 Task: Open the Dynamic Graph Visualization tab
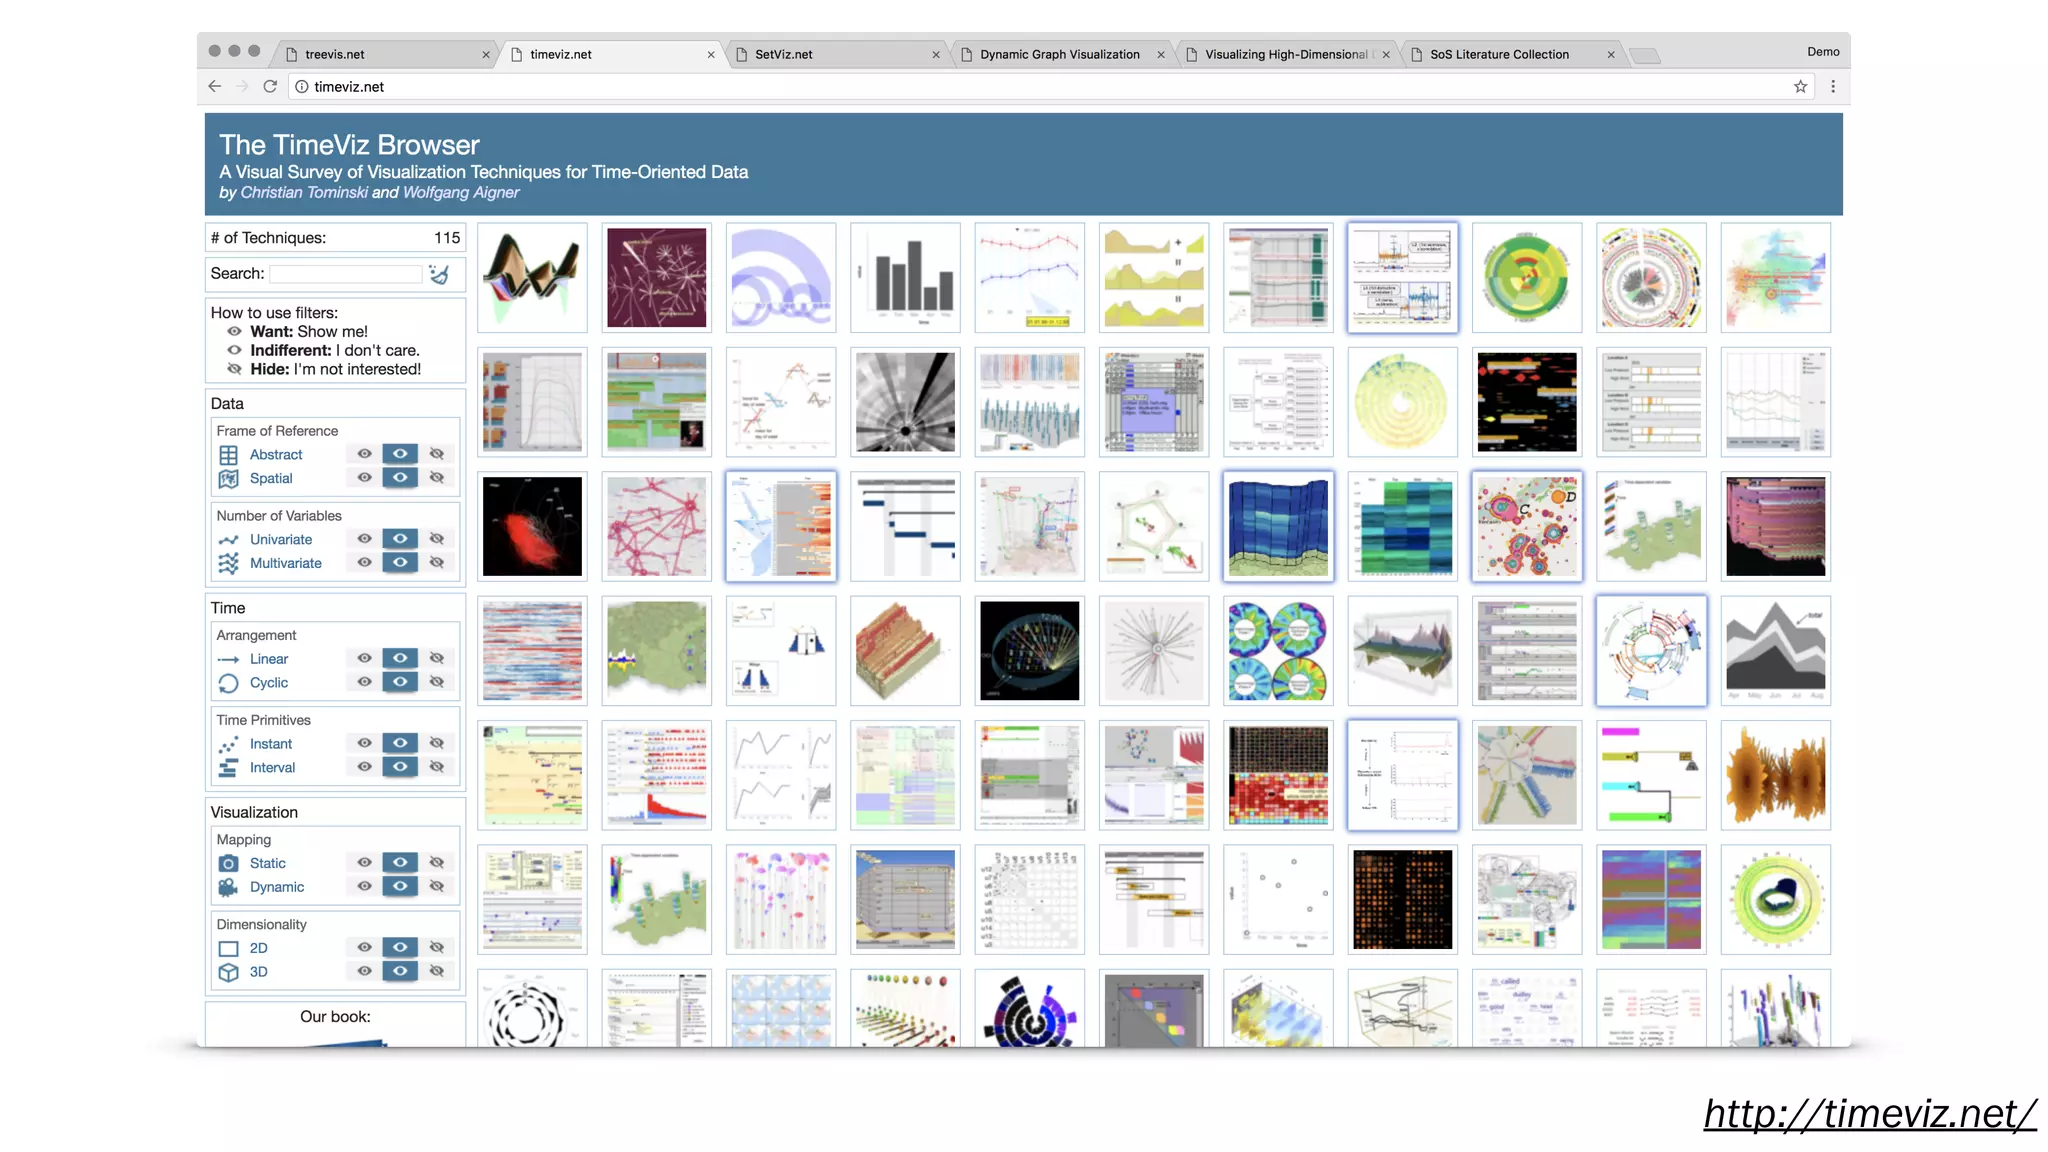click(1061, 54)
